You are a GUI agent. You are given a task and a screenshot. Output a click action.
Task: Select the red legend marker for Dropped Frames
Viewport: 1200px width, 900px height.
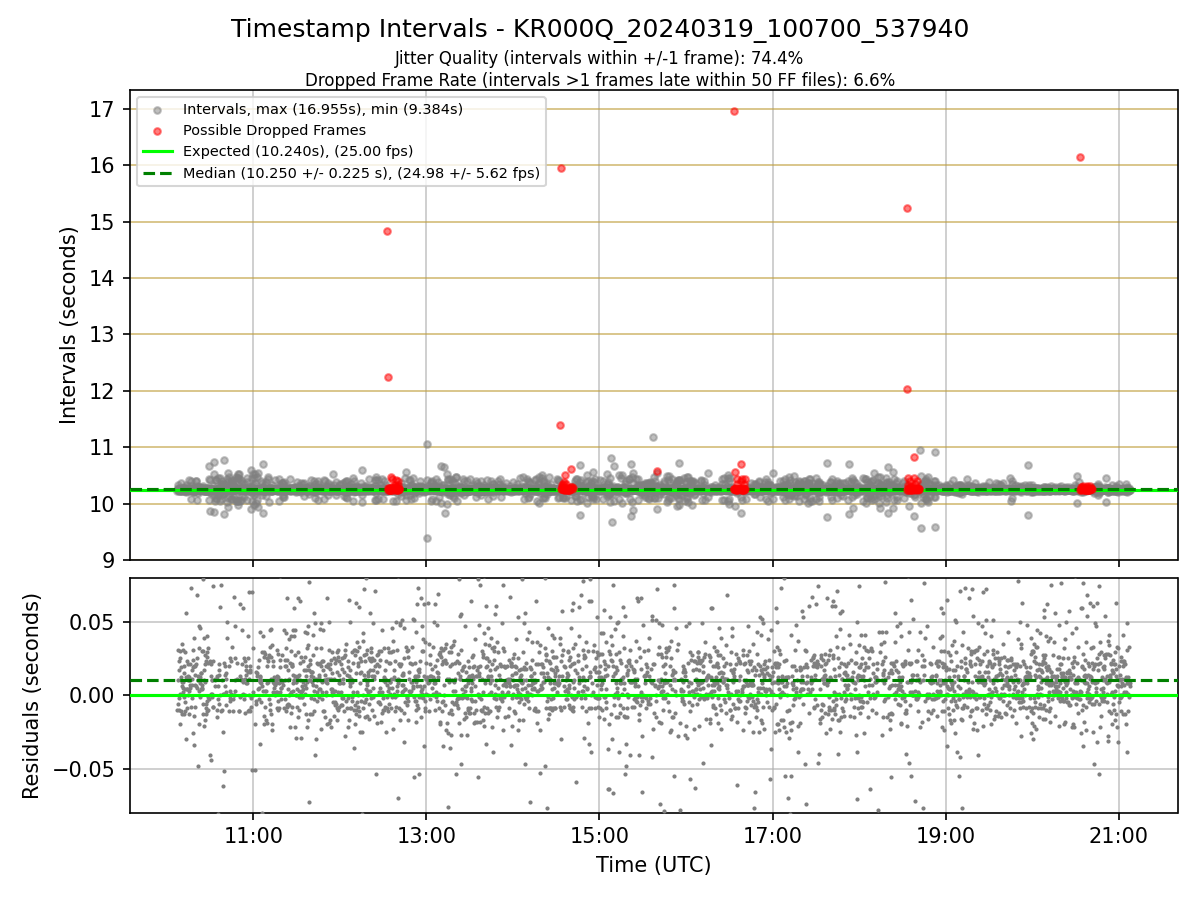point(158,130)
